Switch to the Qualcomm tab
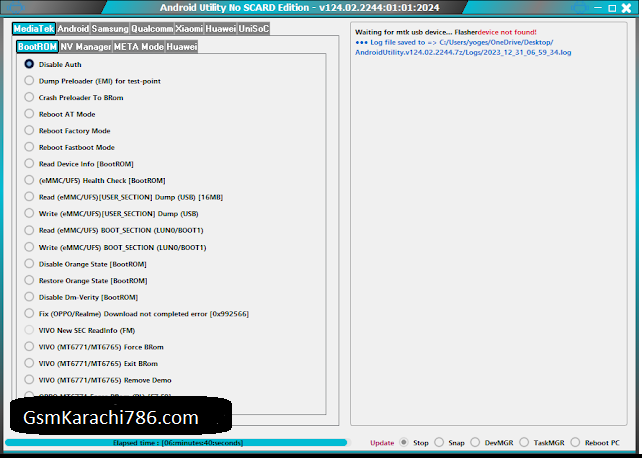642x458 pixels. (152, 29)
